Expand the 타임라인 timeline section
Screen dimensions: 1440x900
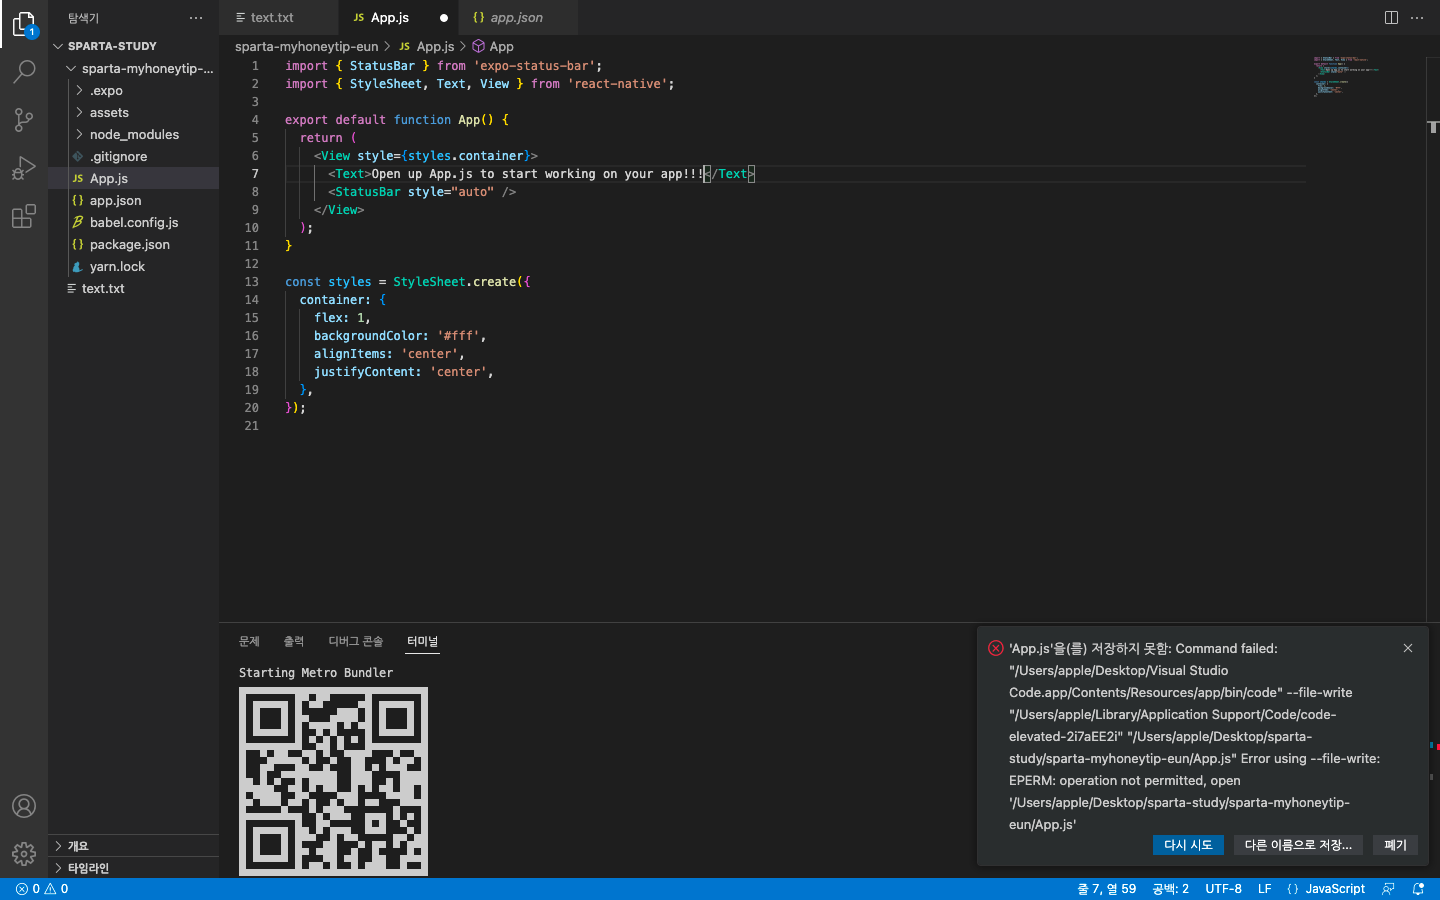click(134, 868)
